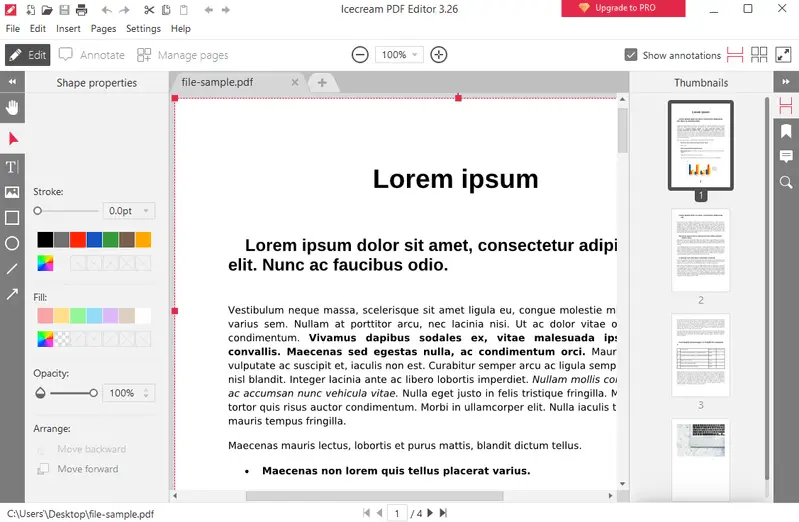799x522 pixels.
Task: Open the Comments sidebar panel
Action: 786,156
